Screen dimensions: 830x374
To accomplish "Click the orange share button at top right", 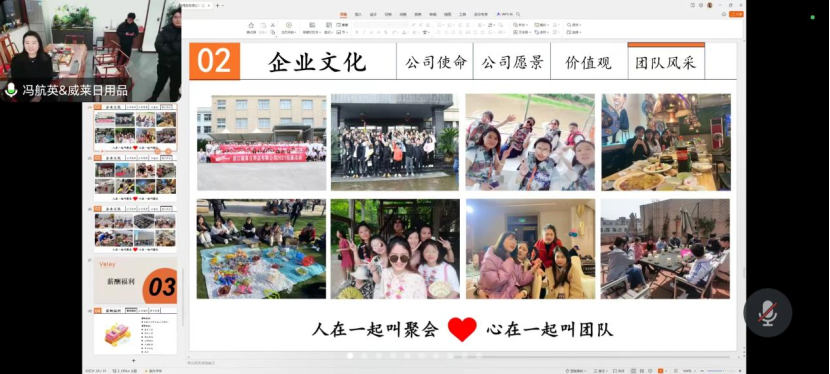I will pyautogui.click(x=736, y=14).
